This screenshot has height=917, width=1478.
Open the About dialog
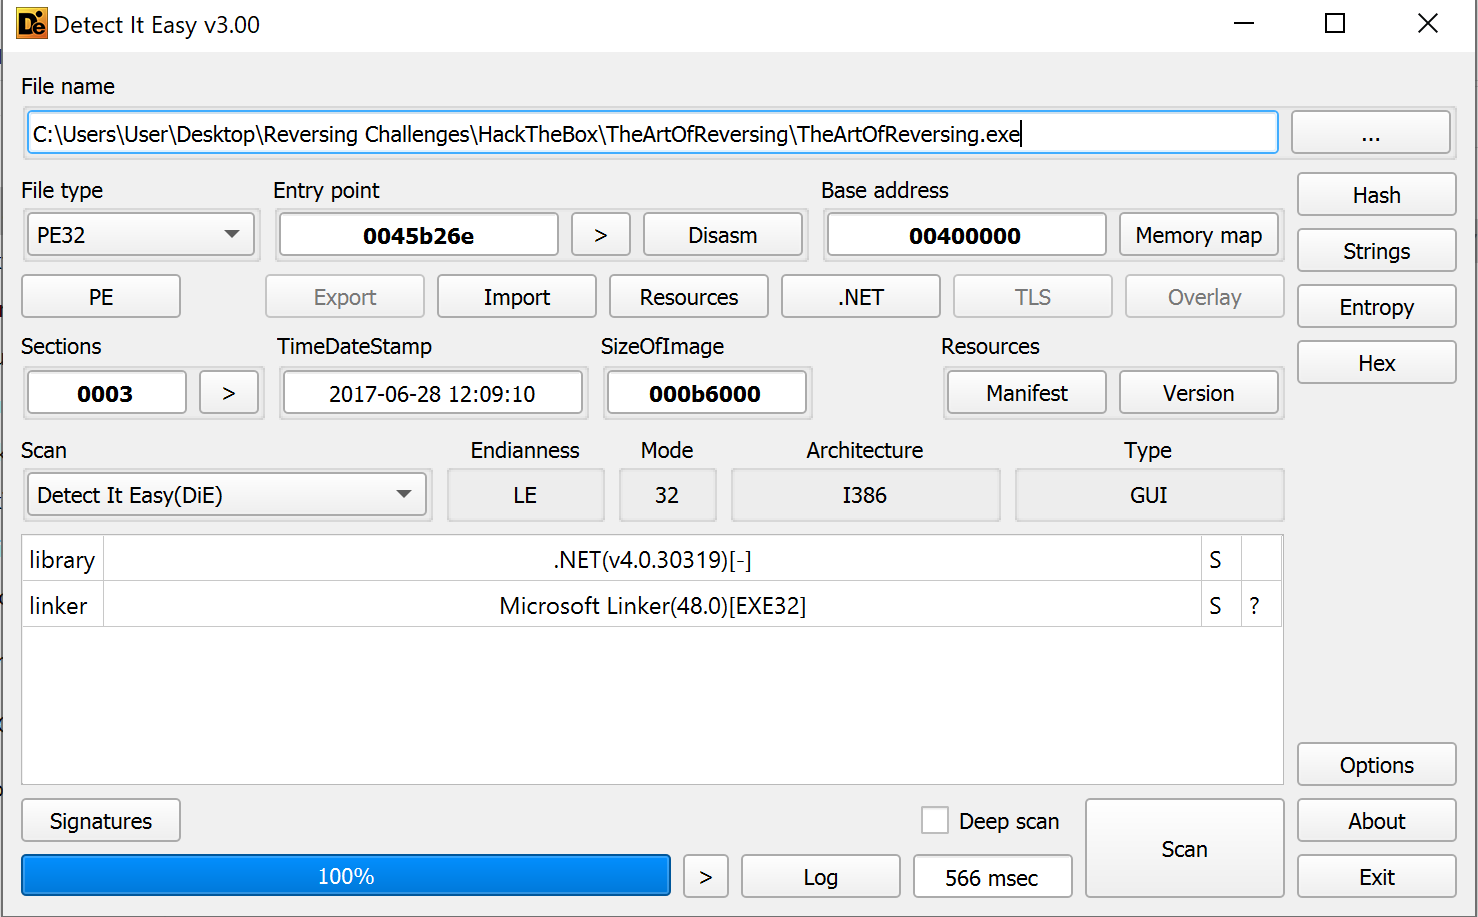click(x=1376, y=821)
